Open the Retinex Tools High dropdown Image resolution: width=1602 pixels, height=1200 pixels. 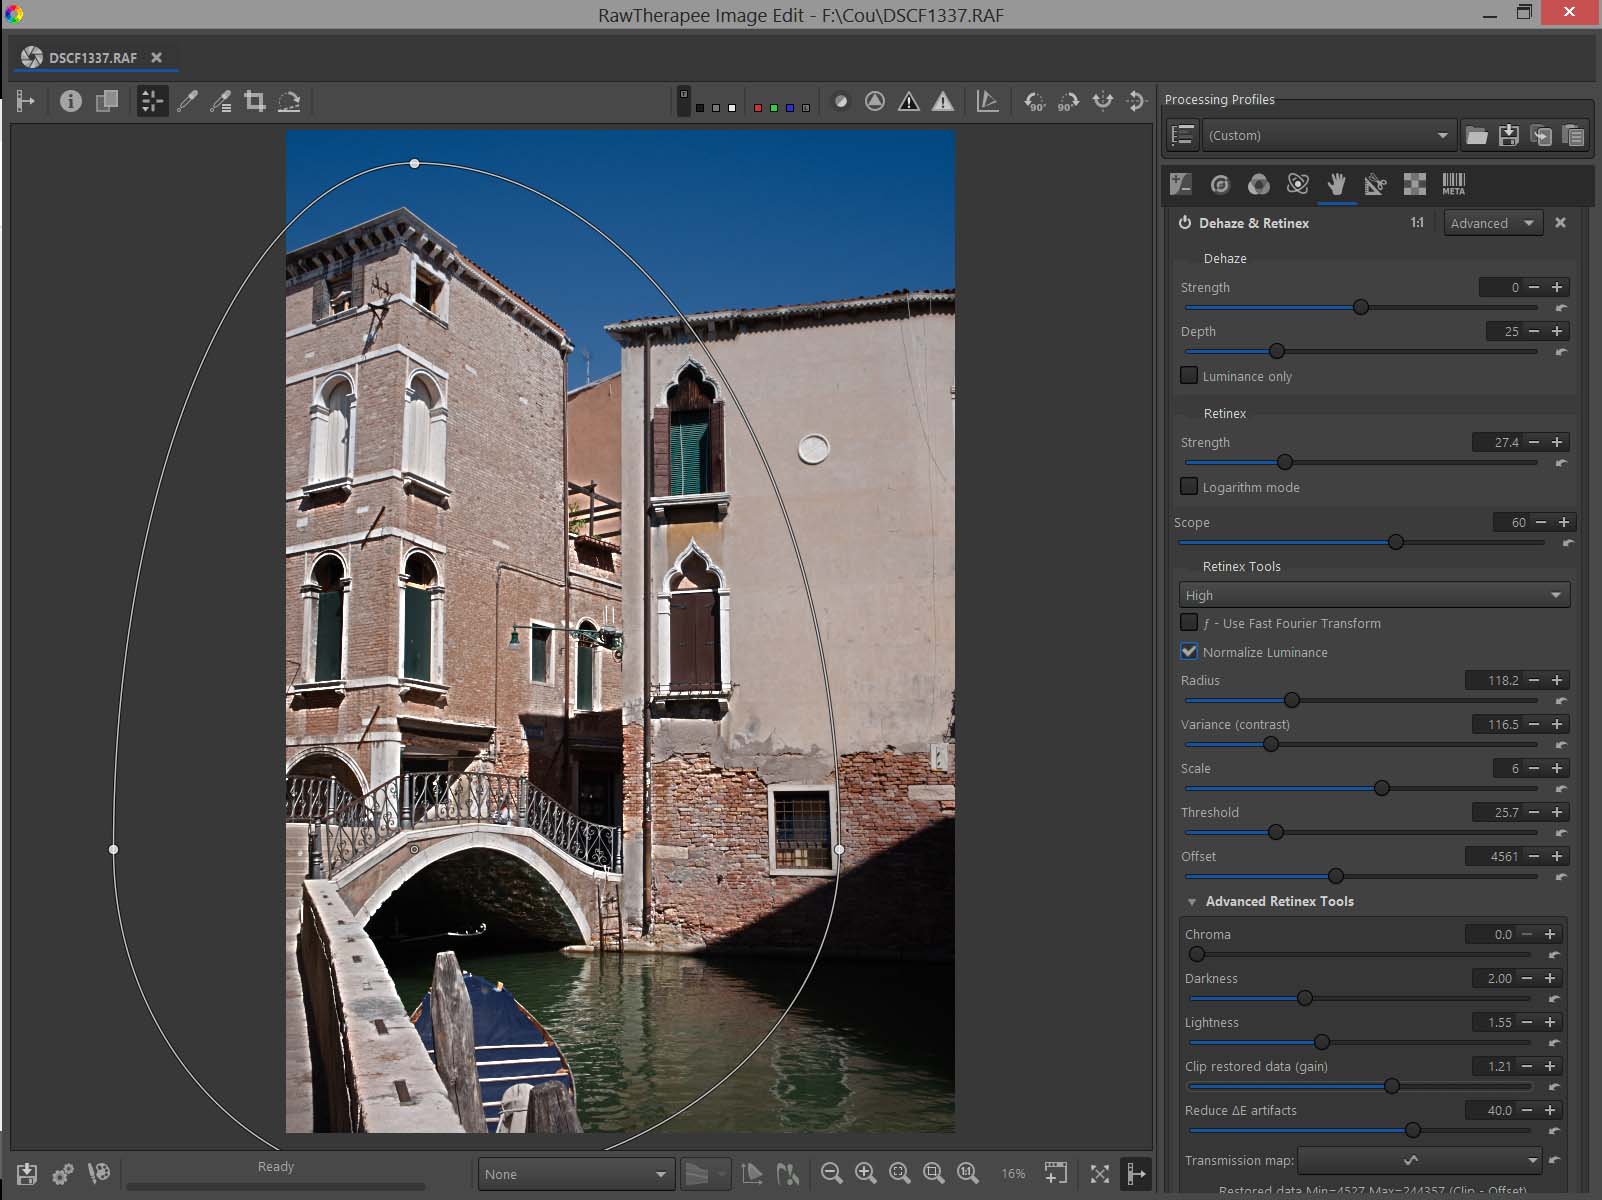1374,595
